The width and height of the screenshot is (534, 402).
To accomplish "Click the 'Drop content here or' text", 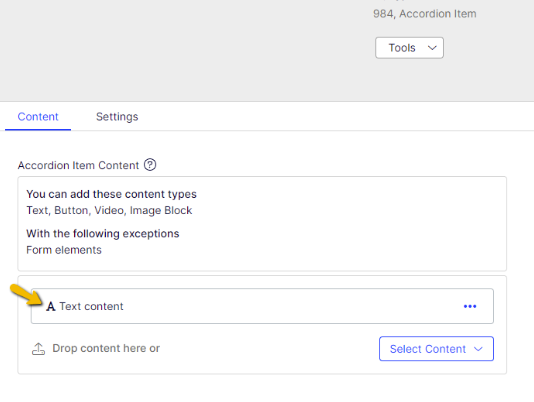I will pos(106,348).
